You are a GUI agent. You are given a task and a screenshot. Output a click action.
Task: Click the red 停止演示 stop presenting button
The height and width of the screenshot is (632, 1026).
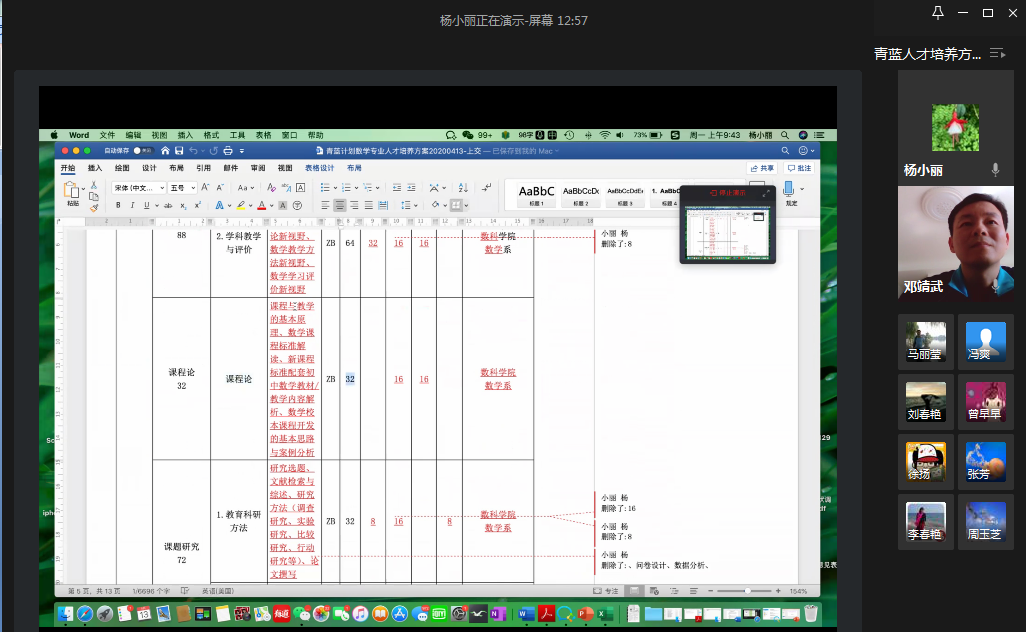[x=728, y=193]
